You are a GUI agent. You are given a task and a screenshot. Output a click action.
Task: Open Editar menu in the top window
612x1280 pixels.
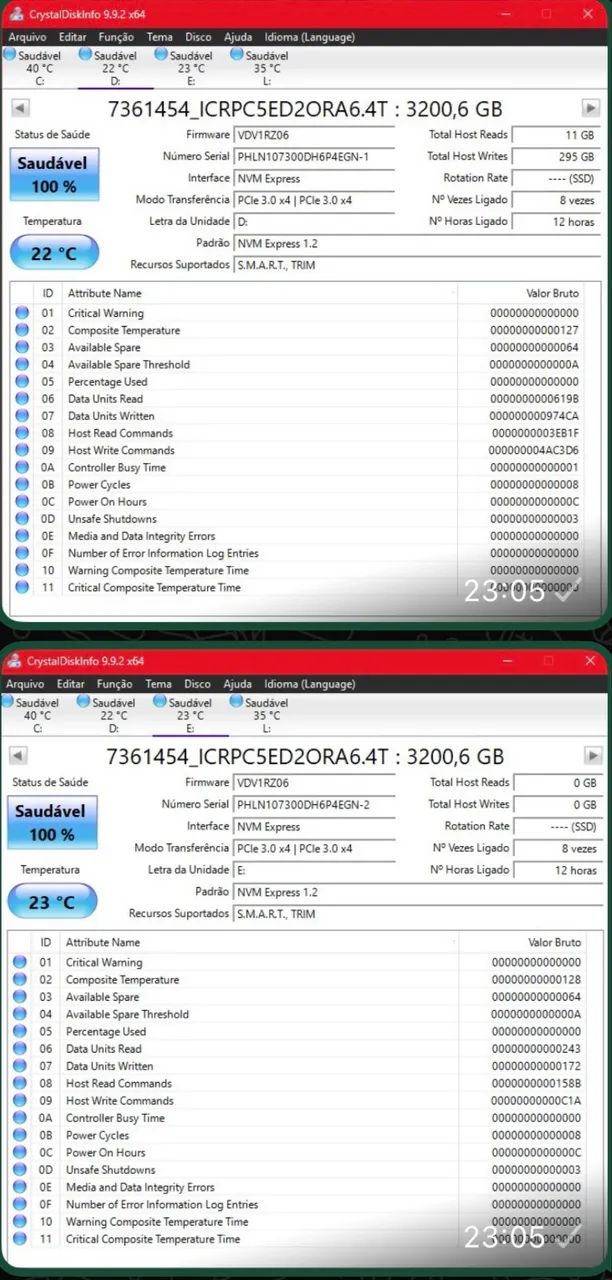click(x=72, y=37)
